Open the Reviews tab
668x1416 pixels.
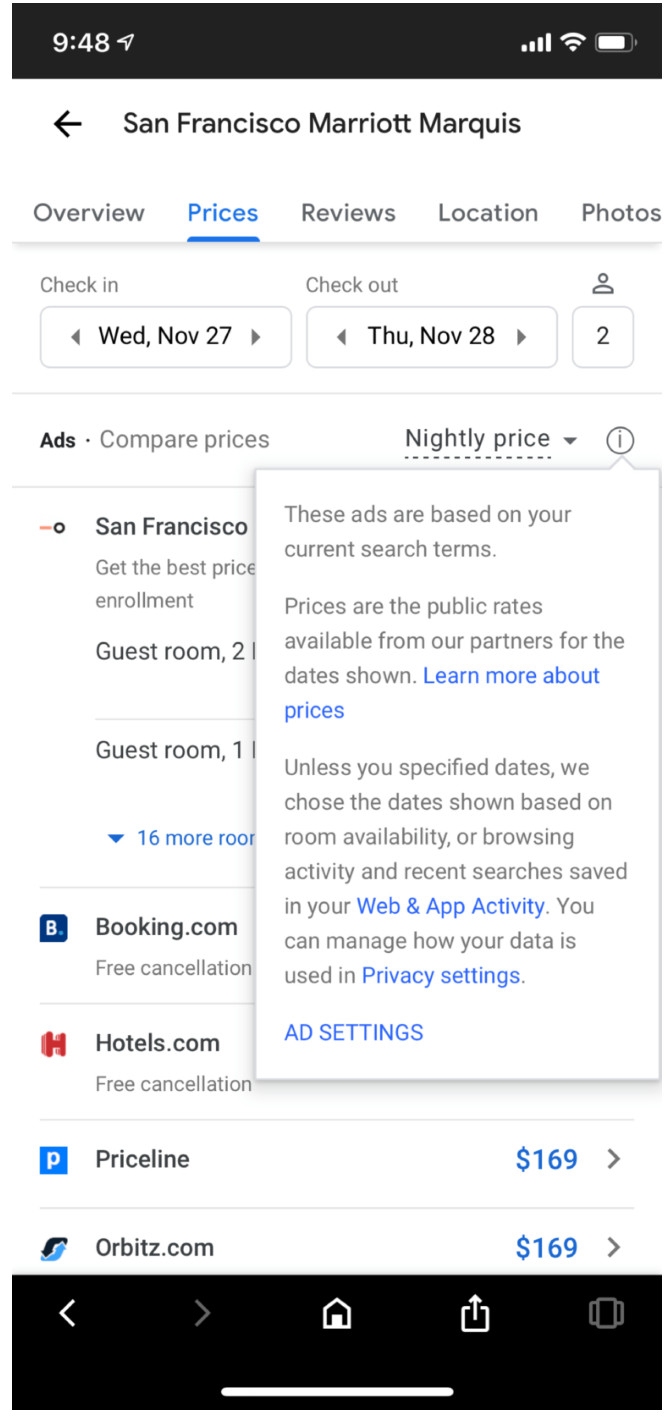coord(348,213)
